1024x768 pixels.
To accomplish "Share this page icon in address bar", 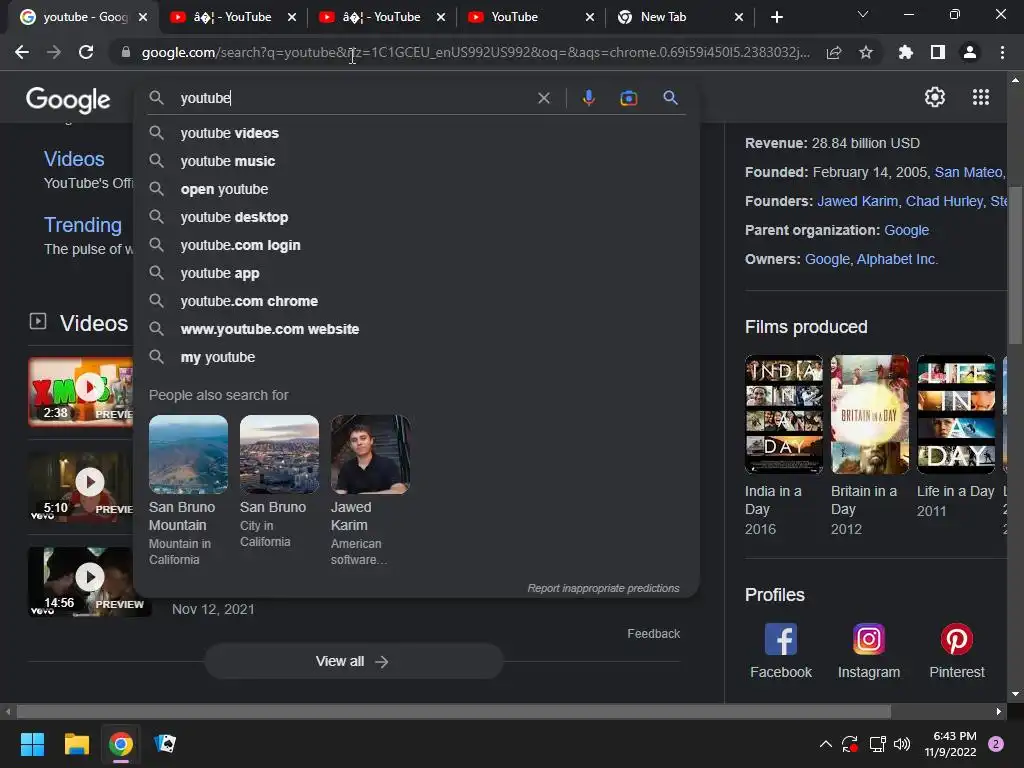I will coord(833,52).
